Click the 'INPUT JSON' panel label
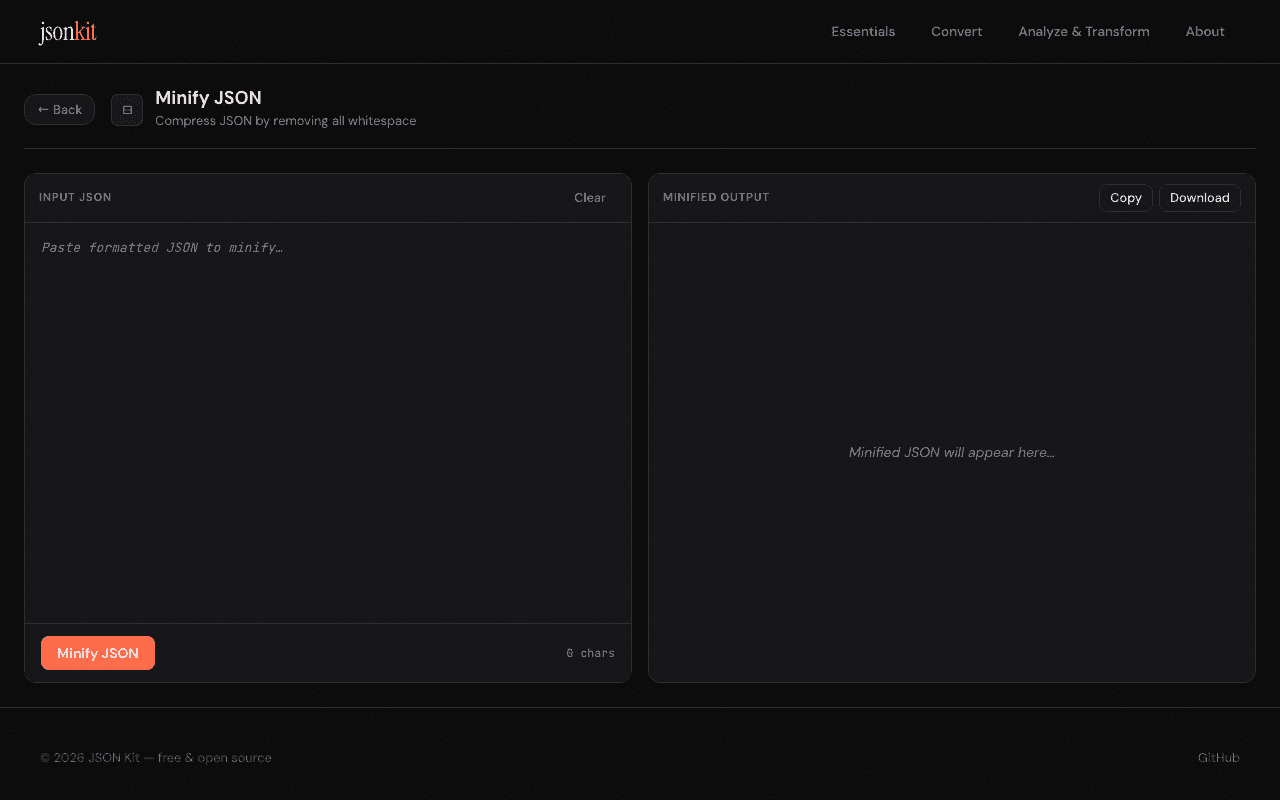 (75, 197)
